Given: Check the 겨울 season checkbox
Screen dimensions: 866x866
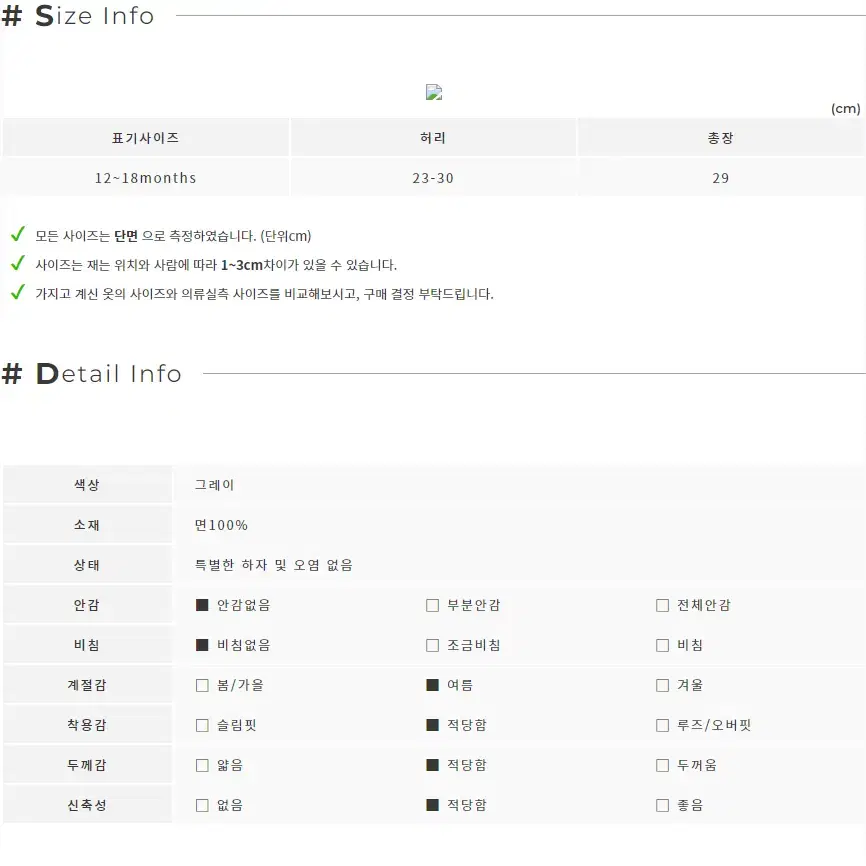Looking at the screenshot, I should [x=662, y=685].
